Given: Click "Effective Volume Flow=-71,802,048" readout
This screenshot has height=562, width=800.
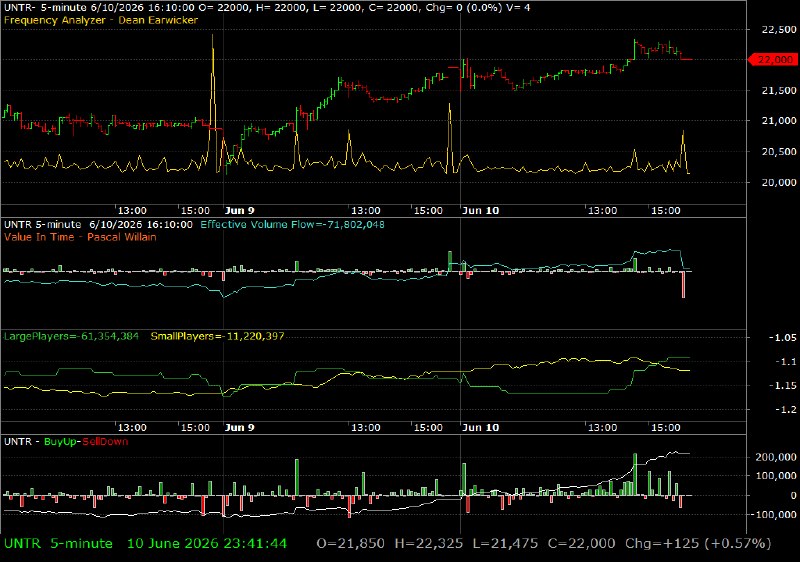Looking at the screenshot, I should [292, 225].
